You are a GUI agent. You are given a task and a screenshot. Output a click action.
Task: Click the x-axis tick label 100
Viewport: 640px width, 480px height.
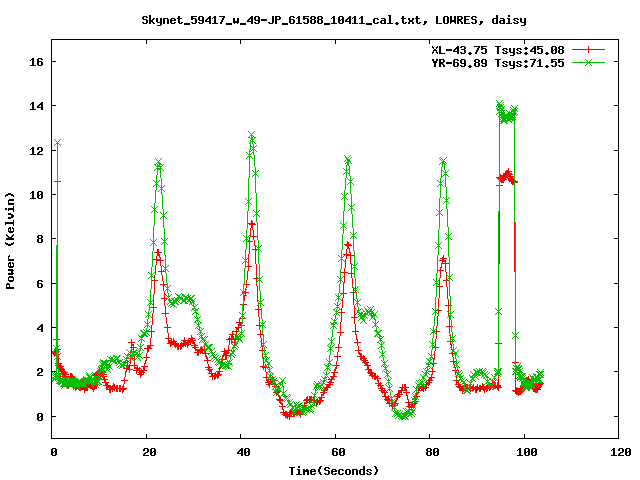point(527,452)
